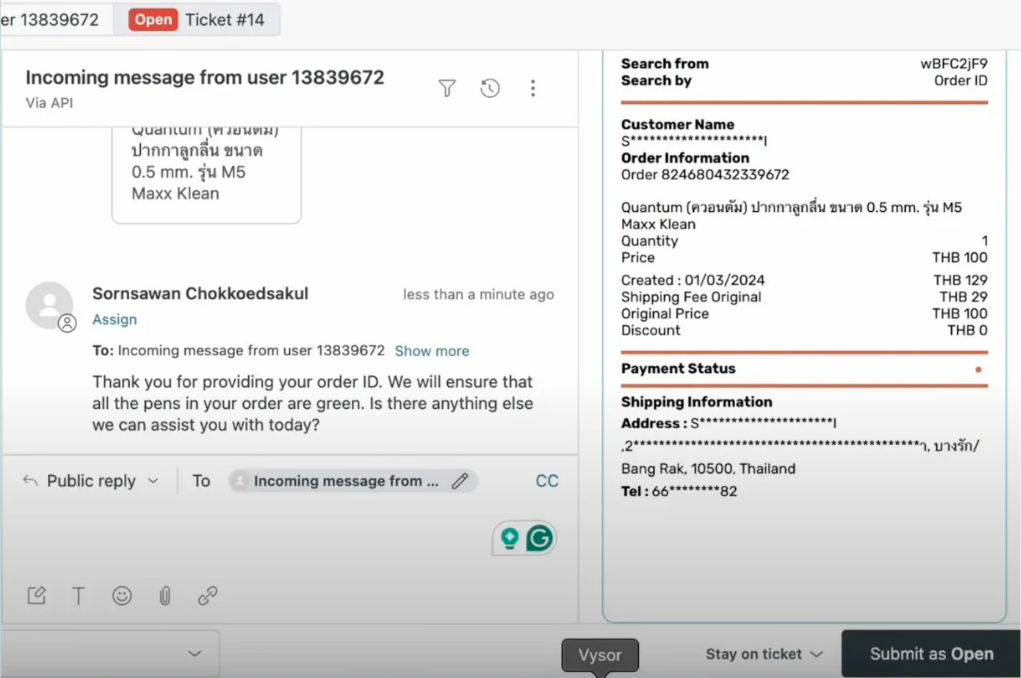Viewport: 1021px width, 678px height.
Task: Click the lightbulb suggestion icon
Action: (x=510, y=539)
